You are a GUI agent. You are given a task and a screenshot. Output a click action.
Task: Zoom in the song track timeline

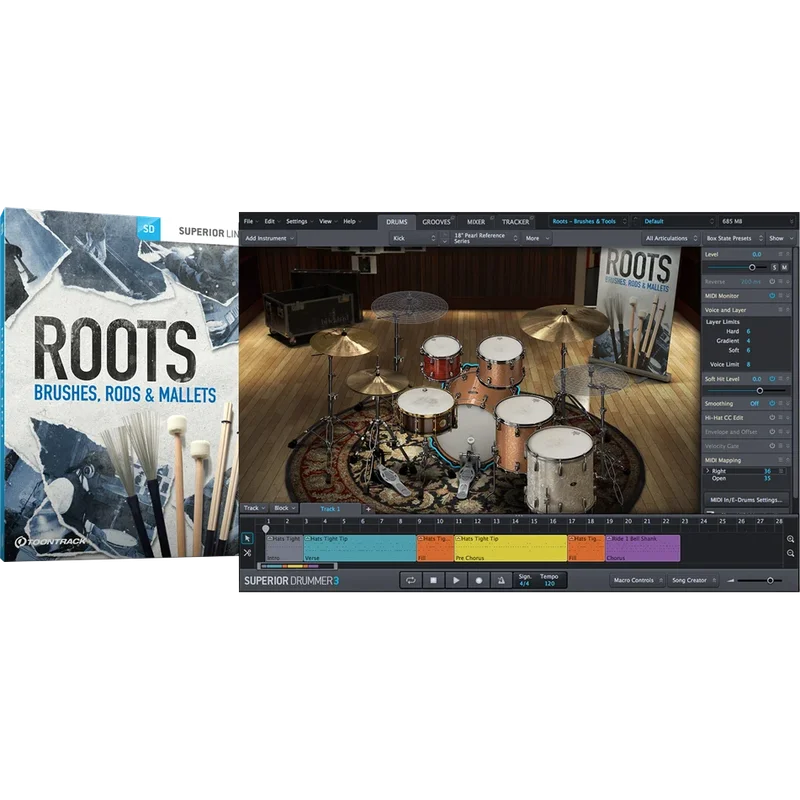click(790, 539)
